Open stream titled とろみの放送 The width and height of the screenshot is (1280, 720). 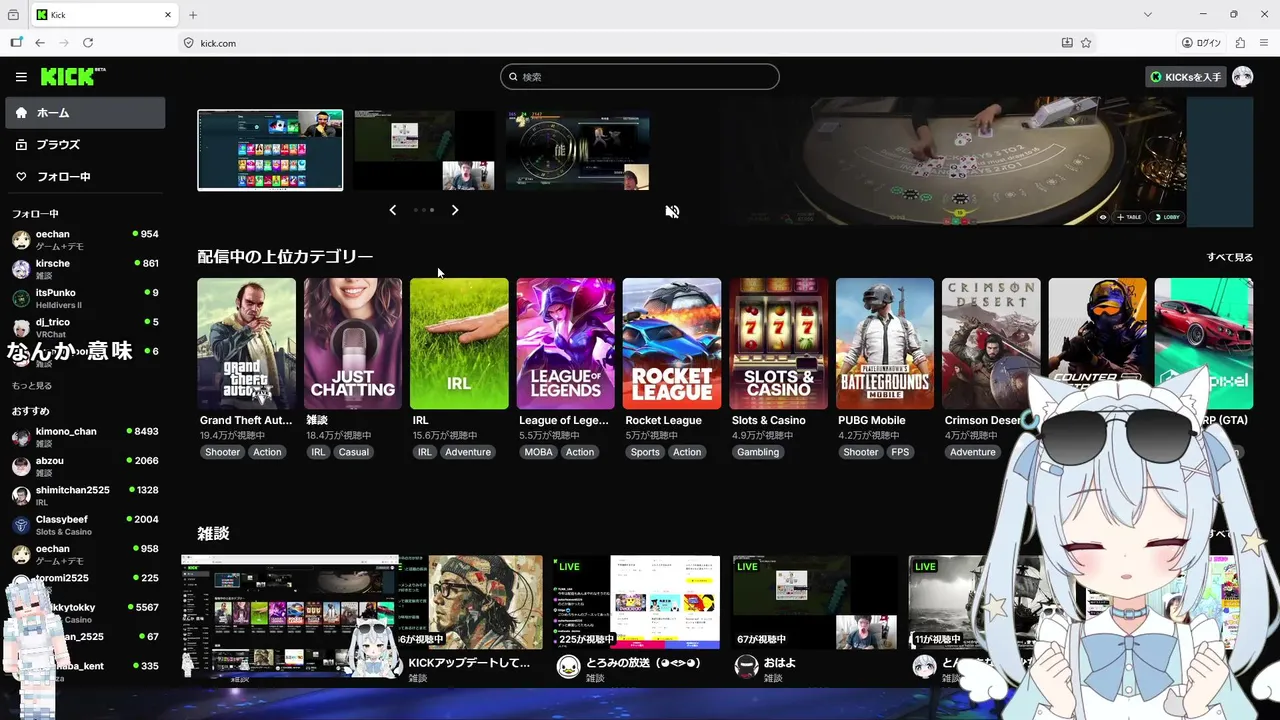coord(643,663)
